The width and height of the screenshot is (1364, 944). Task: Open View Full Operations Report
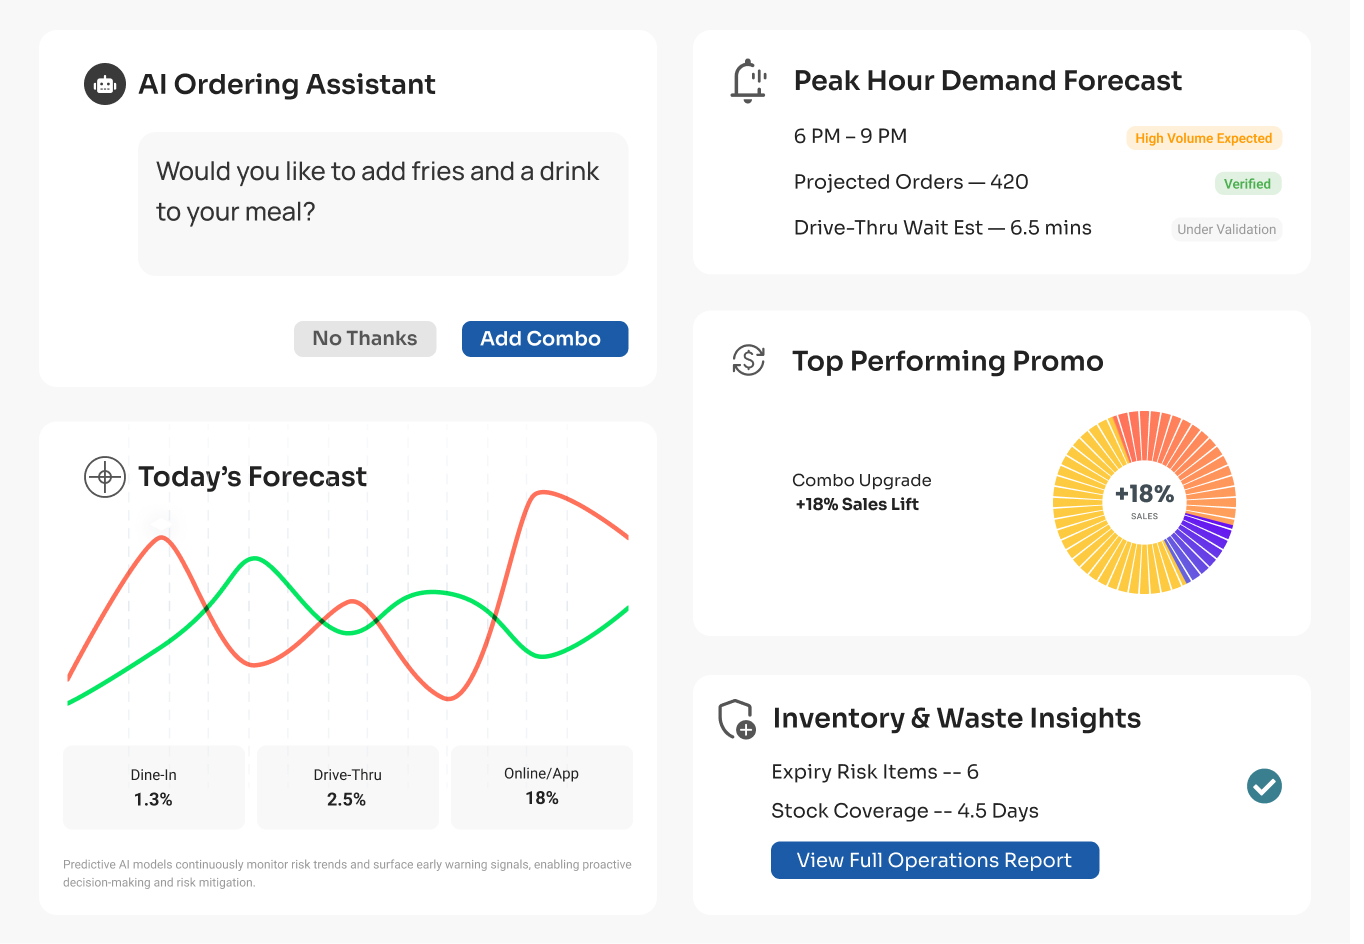pos(934,860)
